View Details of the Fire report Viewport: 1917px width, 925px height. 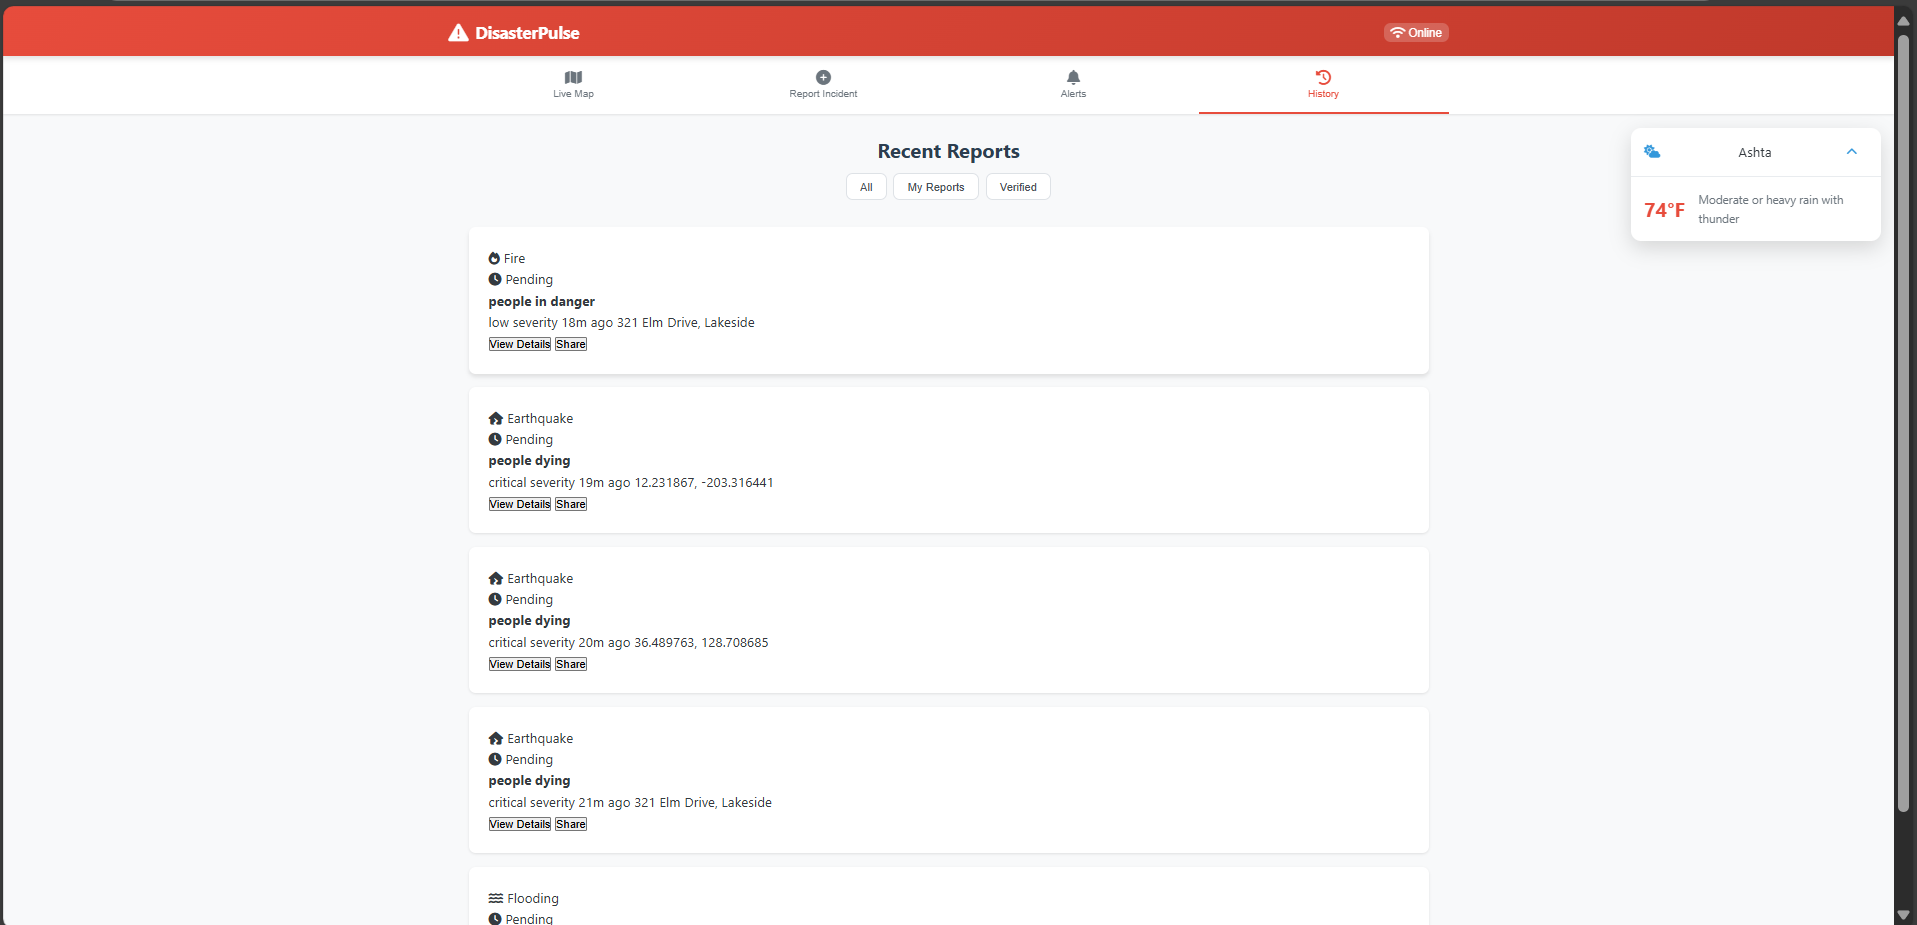pos(520,344)
